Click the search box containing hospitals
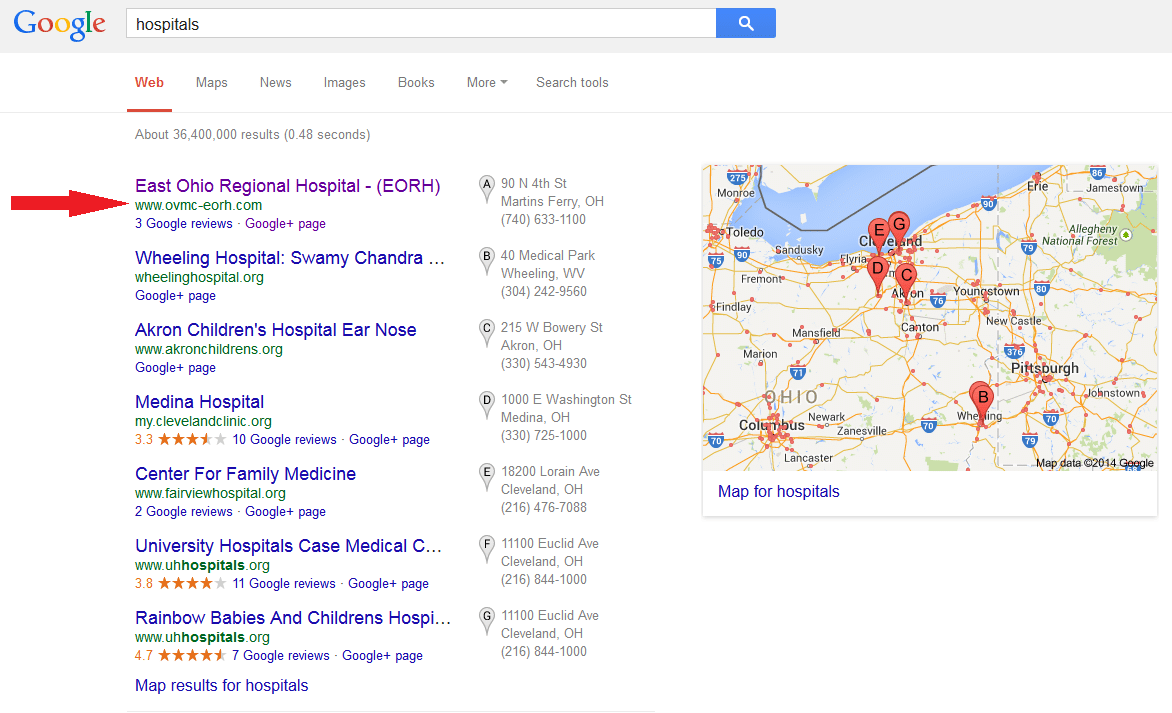 [x=421, y=23]
